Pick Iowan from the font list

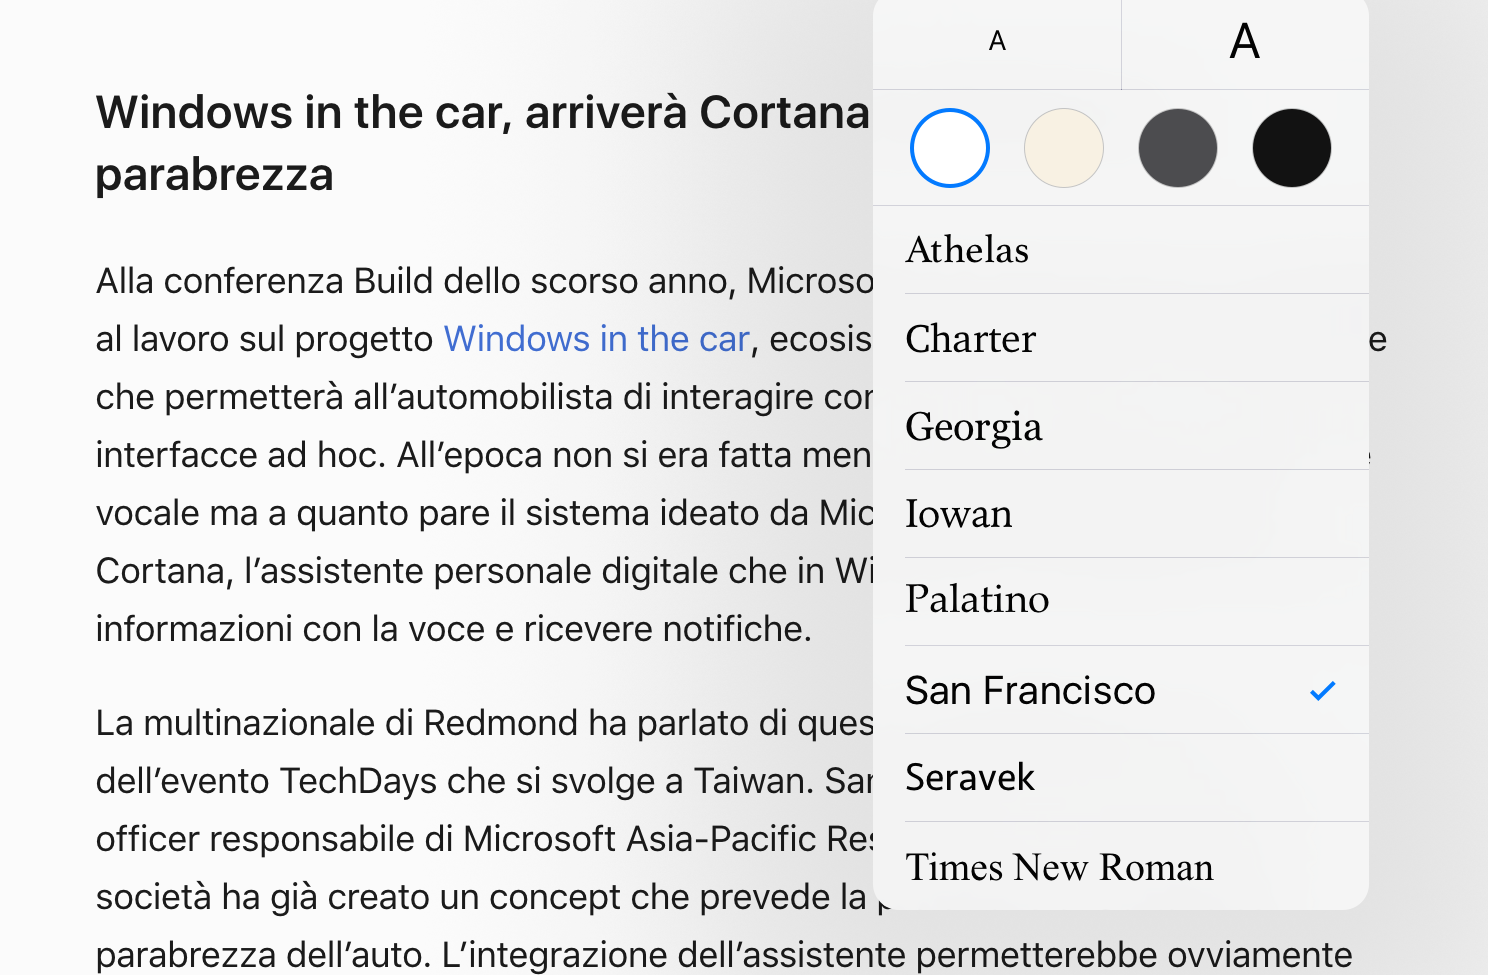[959, 514]
